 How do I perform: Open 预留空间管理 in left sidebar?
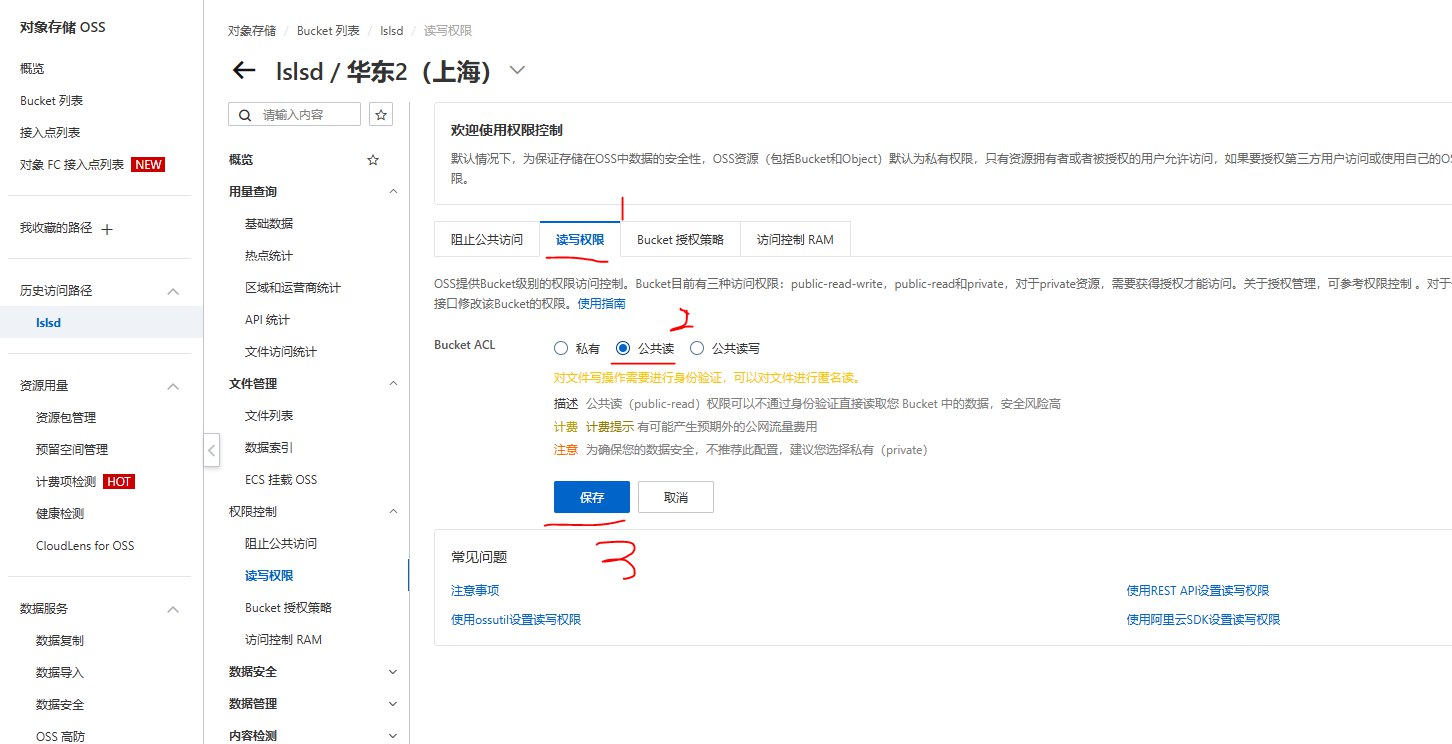coord(72,450)
